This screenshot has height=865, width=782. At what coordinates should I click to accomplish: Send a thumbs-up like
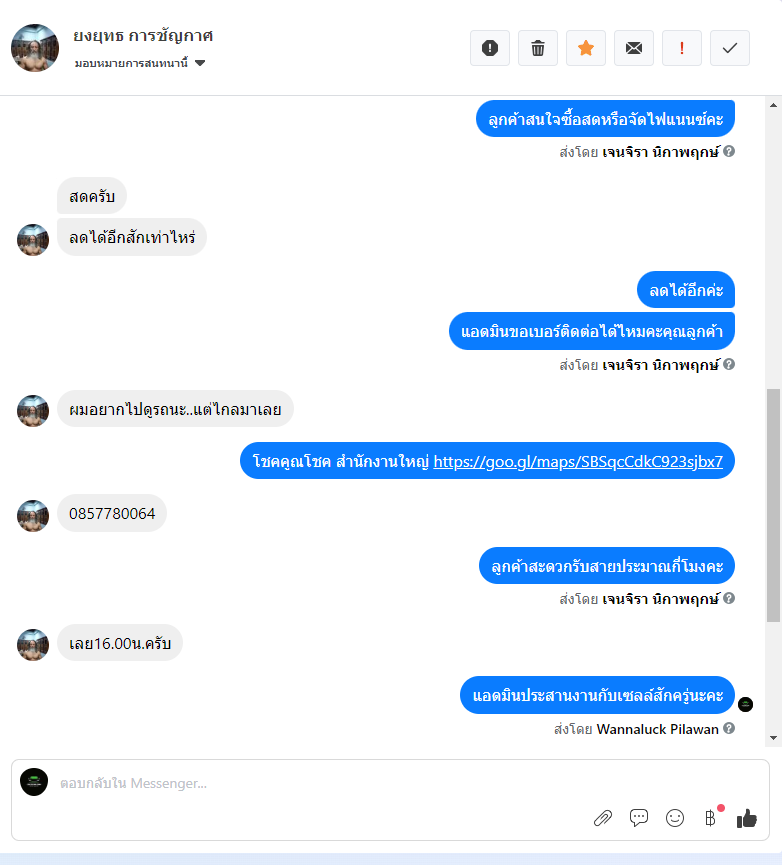point(747,818)
